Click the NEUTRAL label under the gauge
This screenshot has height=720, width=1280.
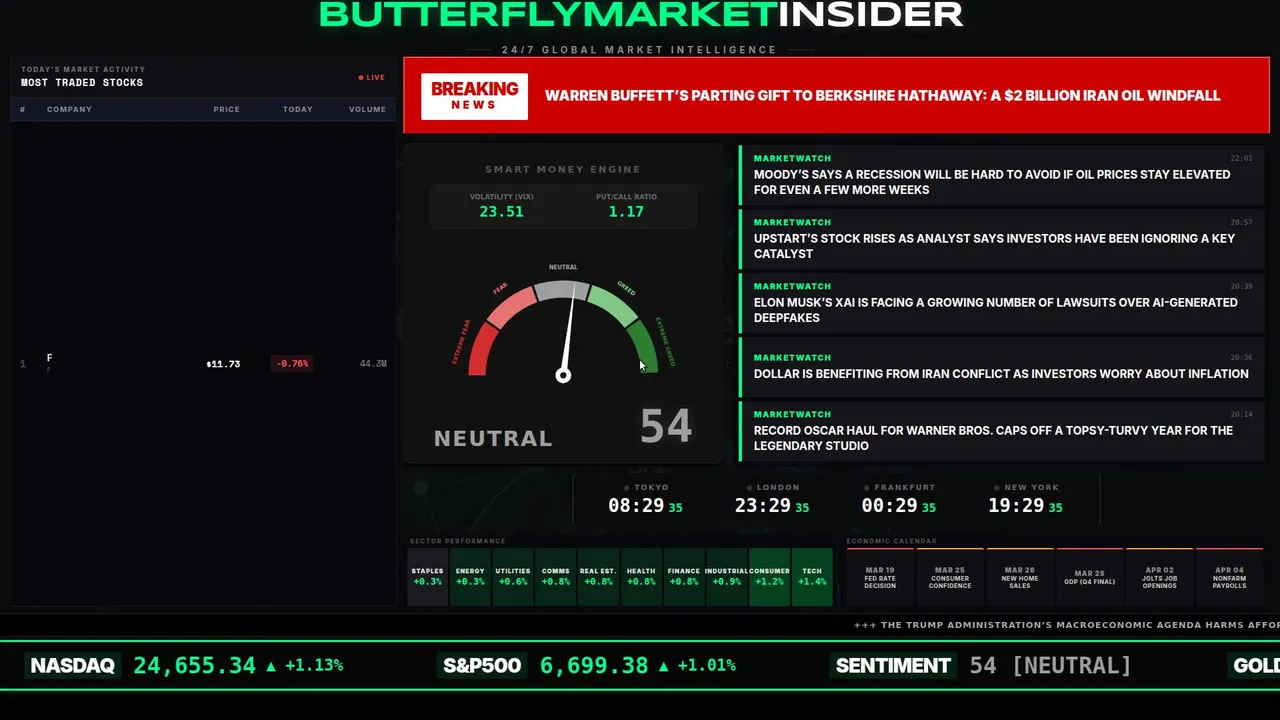click(x=493, y=438)
